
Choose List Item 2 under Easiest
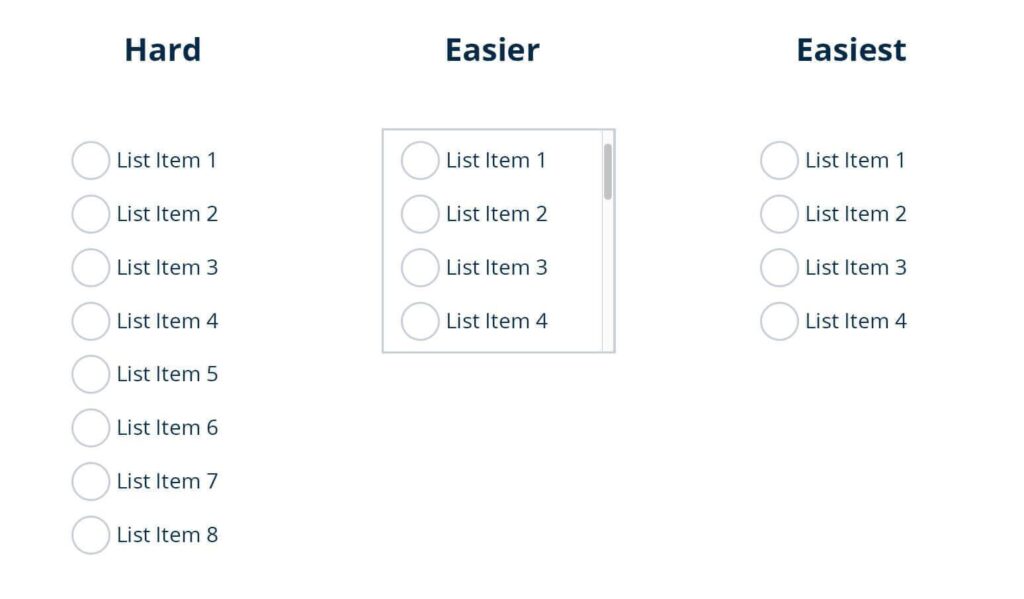[x=778, y=214]
